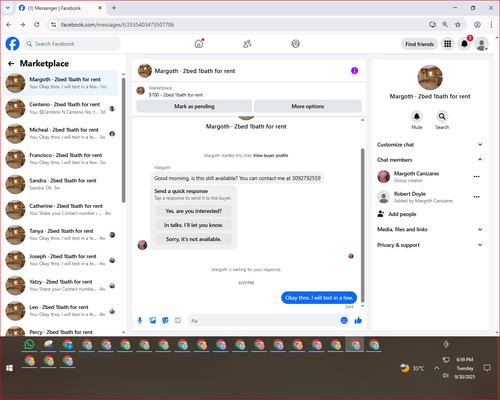Expand Customize chat section

pyautogui.click(x=430, y=145)
